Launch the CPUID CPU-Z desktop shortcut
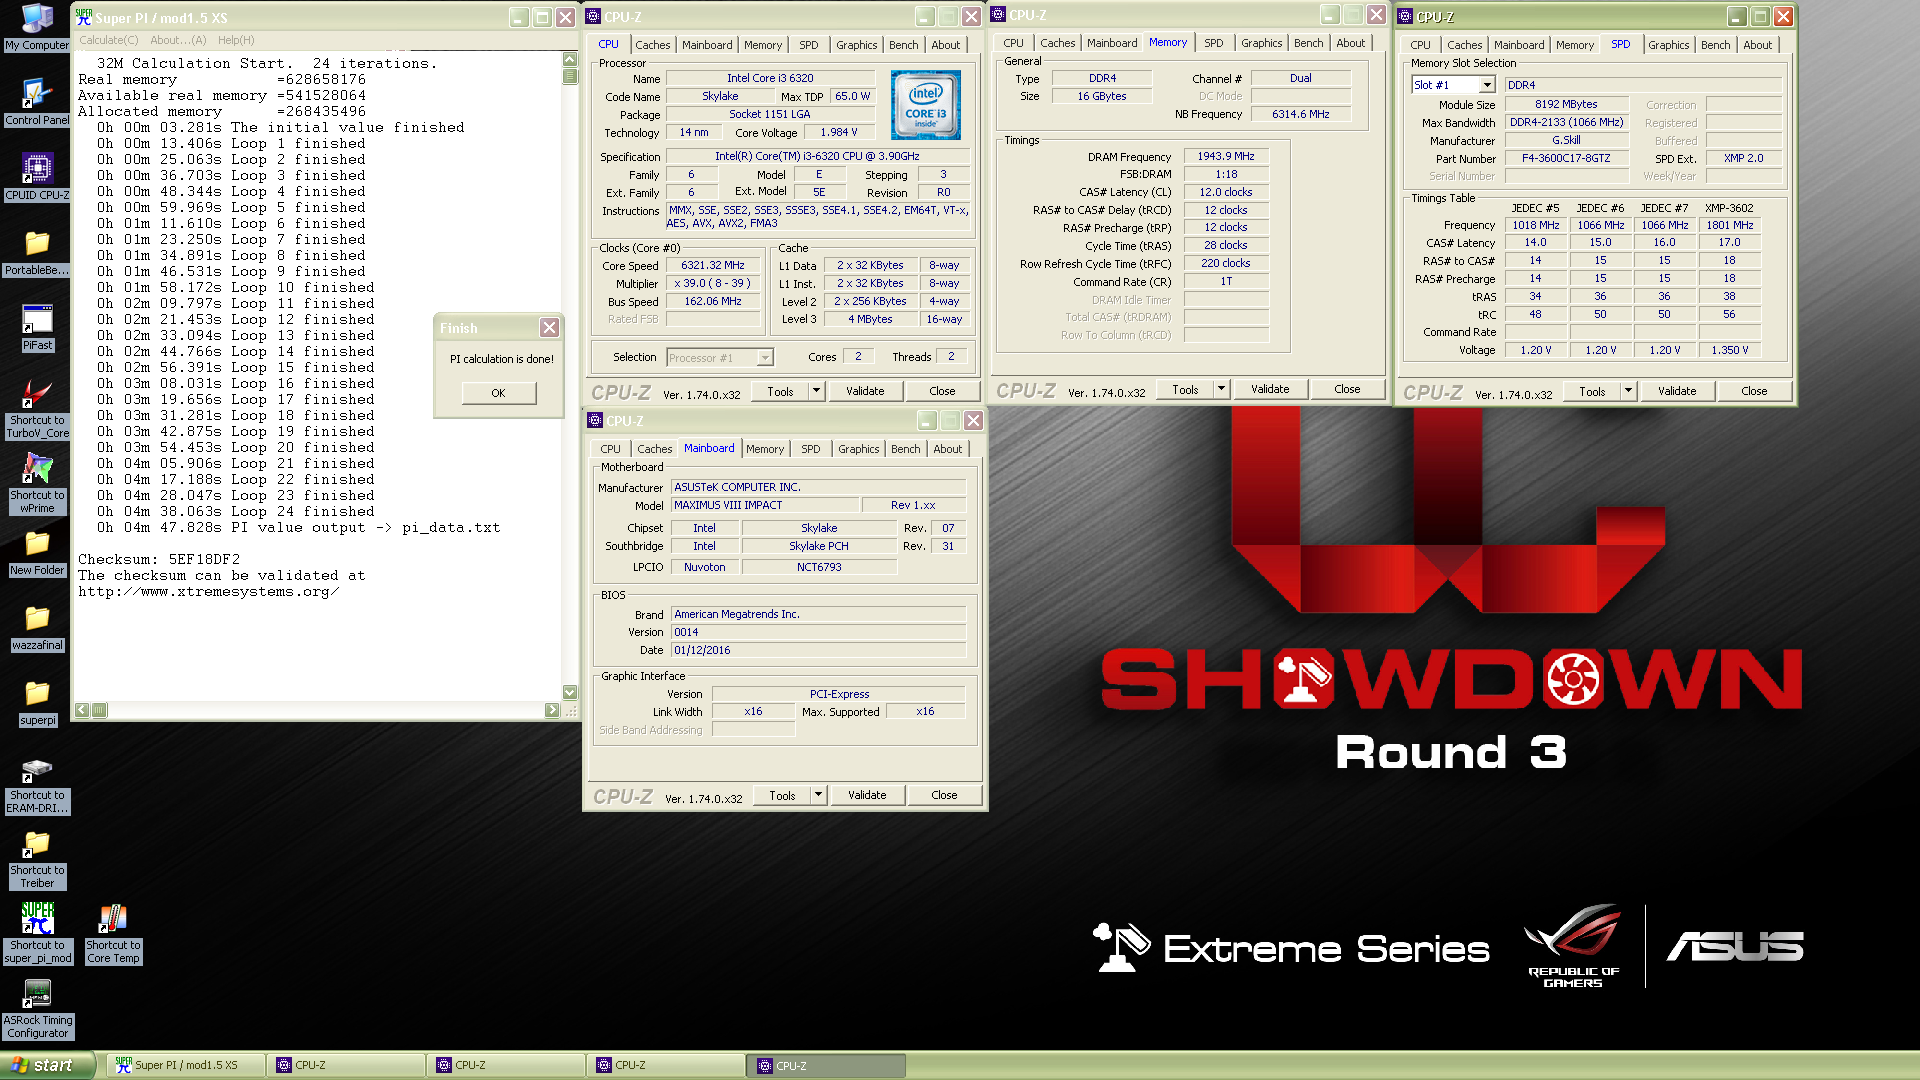The width and height of the screenshot is (1920, 1080). point(37,177)
